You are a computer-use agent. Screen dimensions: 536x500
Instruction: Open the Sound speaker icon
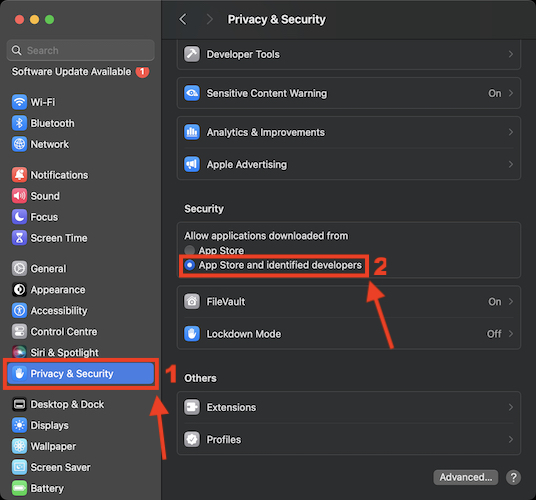[19, 196]
